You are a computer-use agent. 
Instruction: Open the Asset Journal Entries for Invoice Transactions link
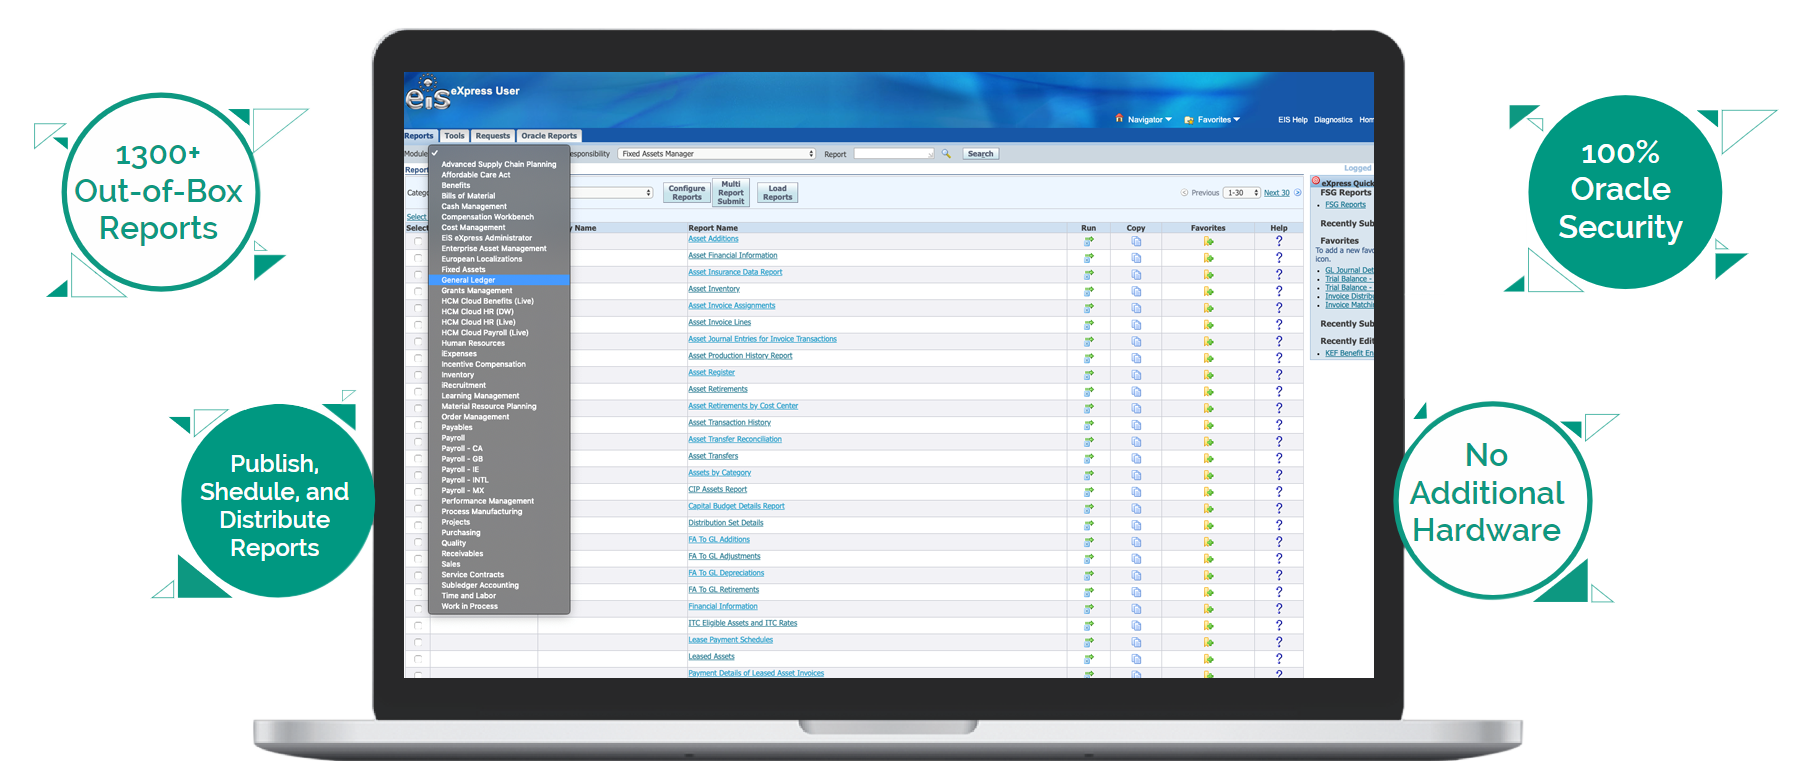click(762, 339)
